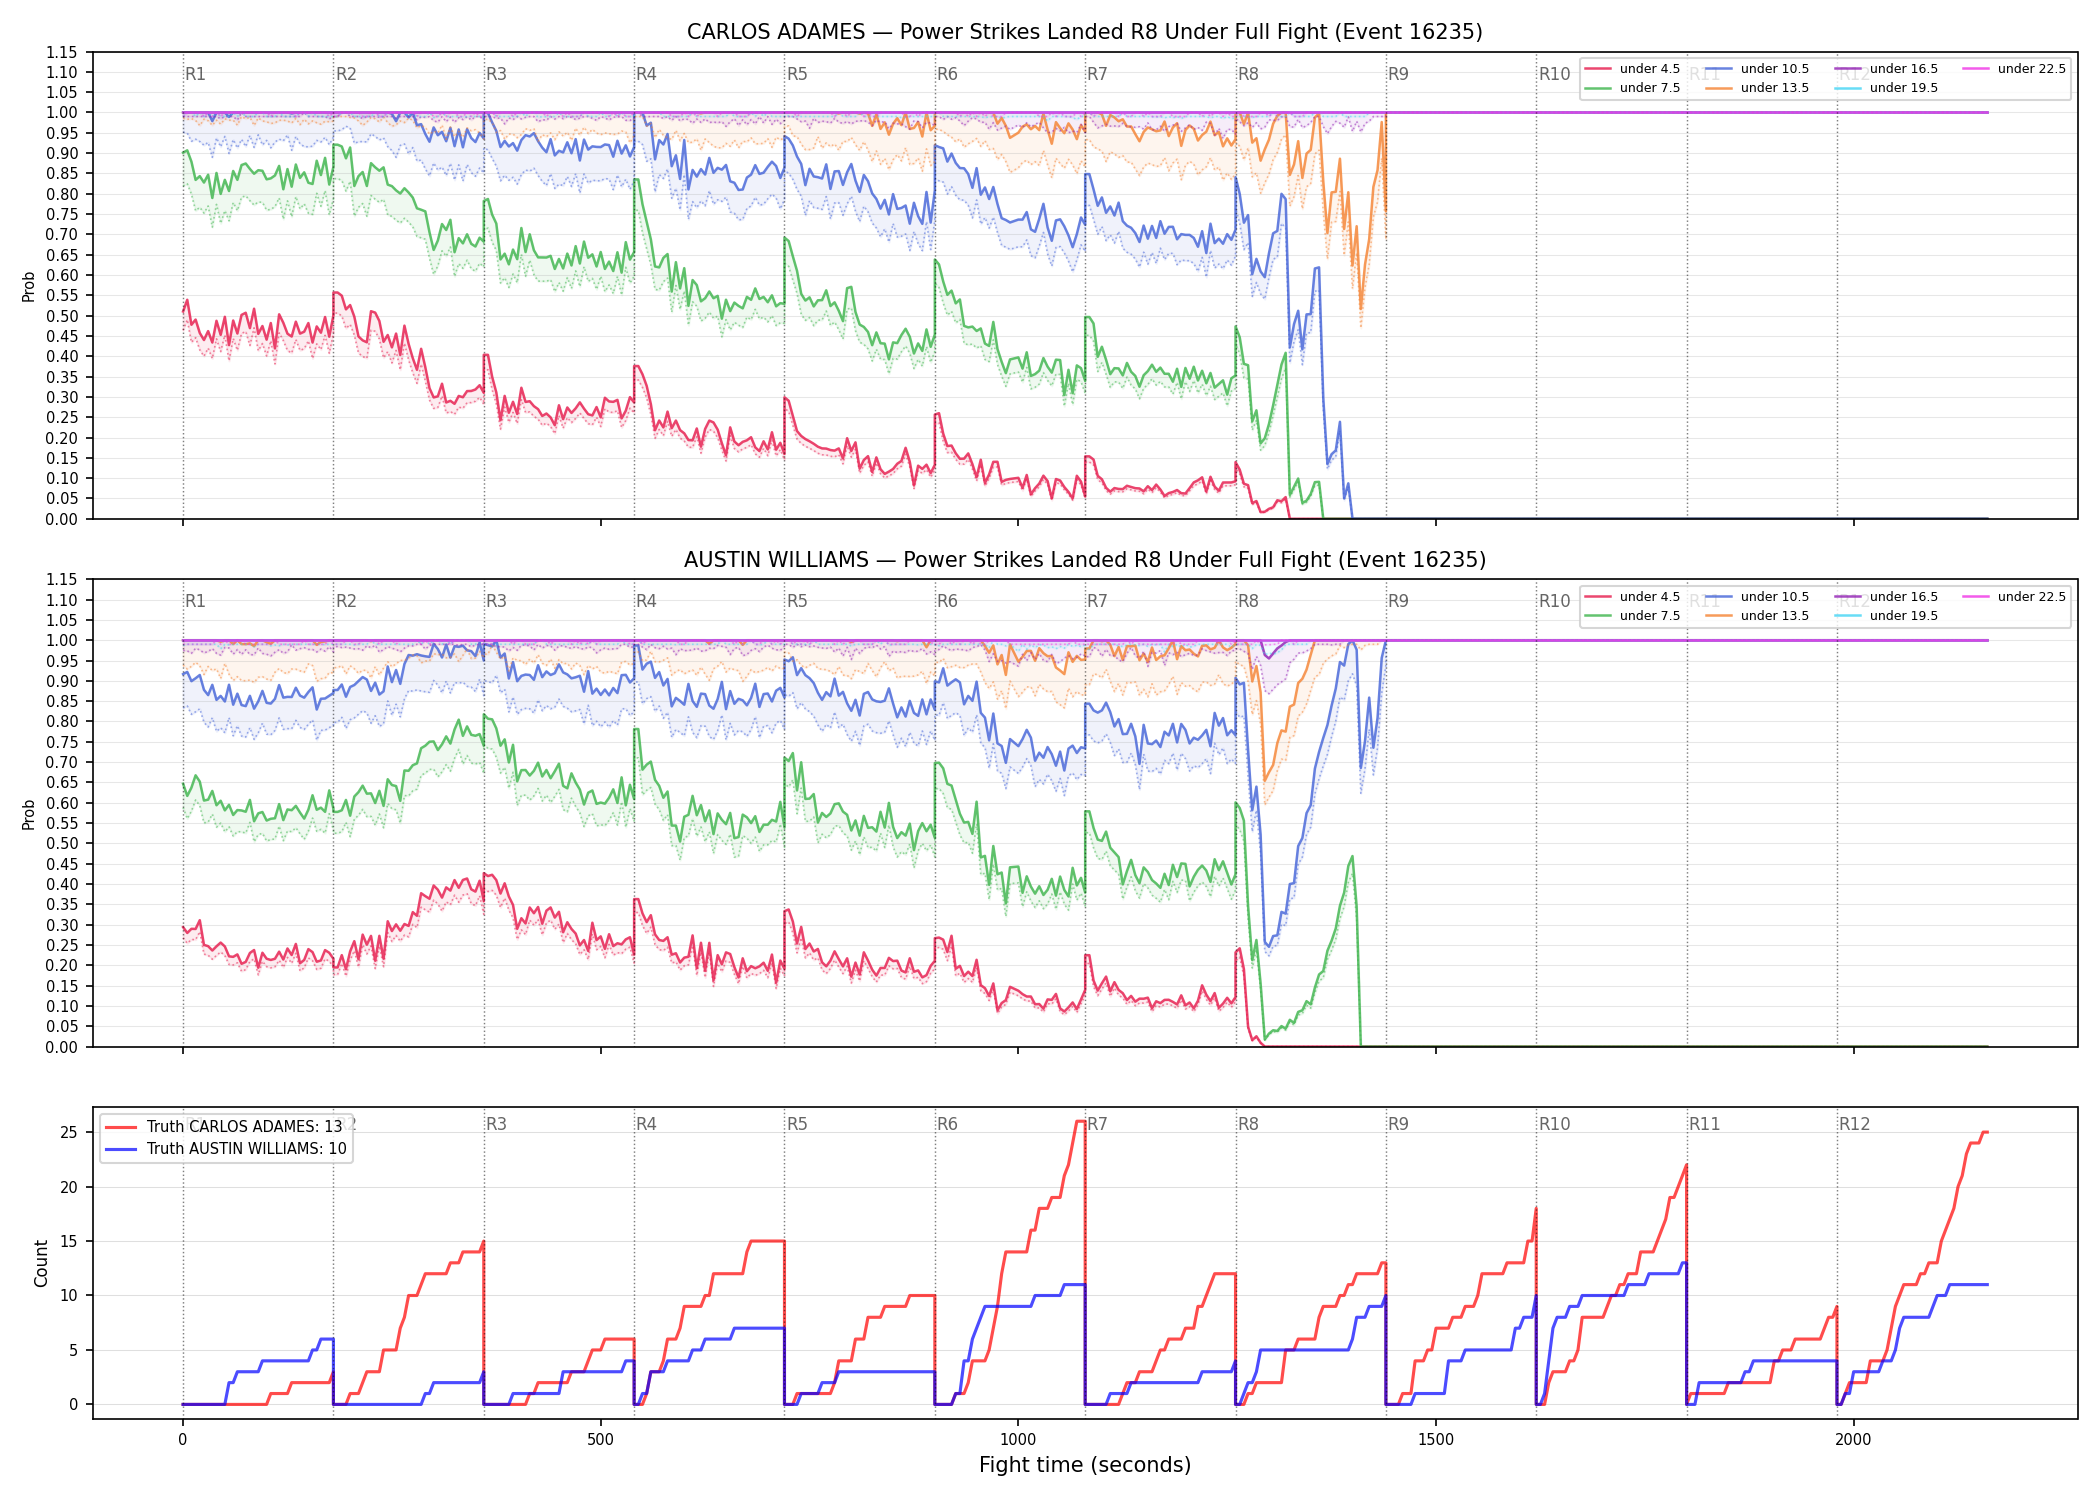The height and width of the screenshot is (1500, 2100).
Task: Click the R8 round marker in Austin Williams chart
Action: pyautogui.click(x=1248, y=601)
